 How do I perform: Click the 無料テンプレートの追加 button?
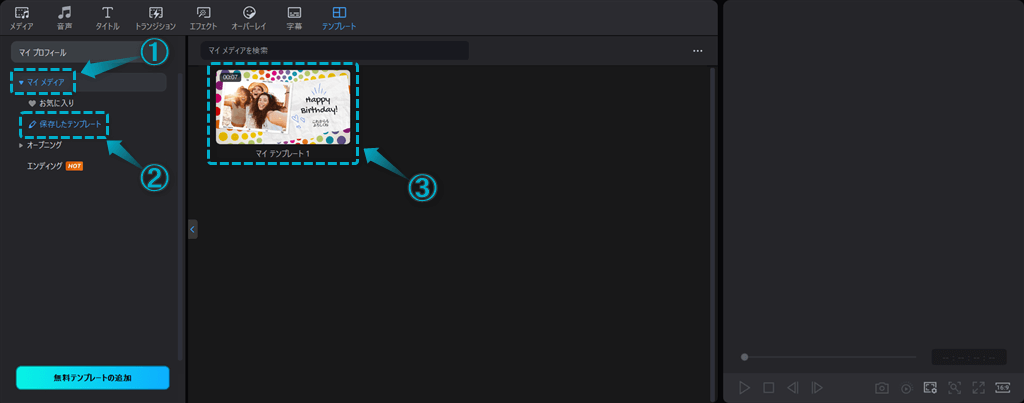pyautogui.click(x=93, y=377)
